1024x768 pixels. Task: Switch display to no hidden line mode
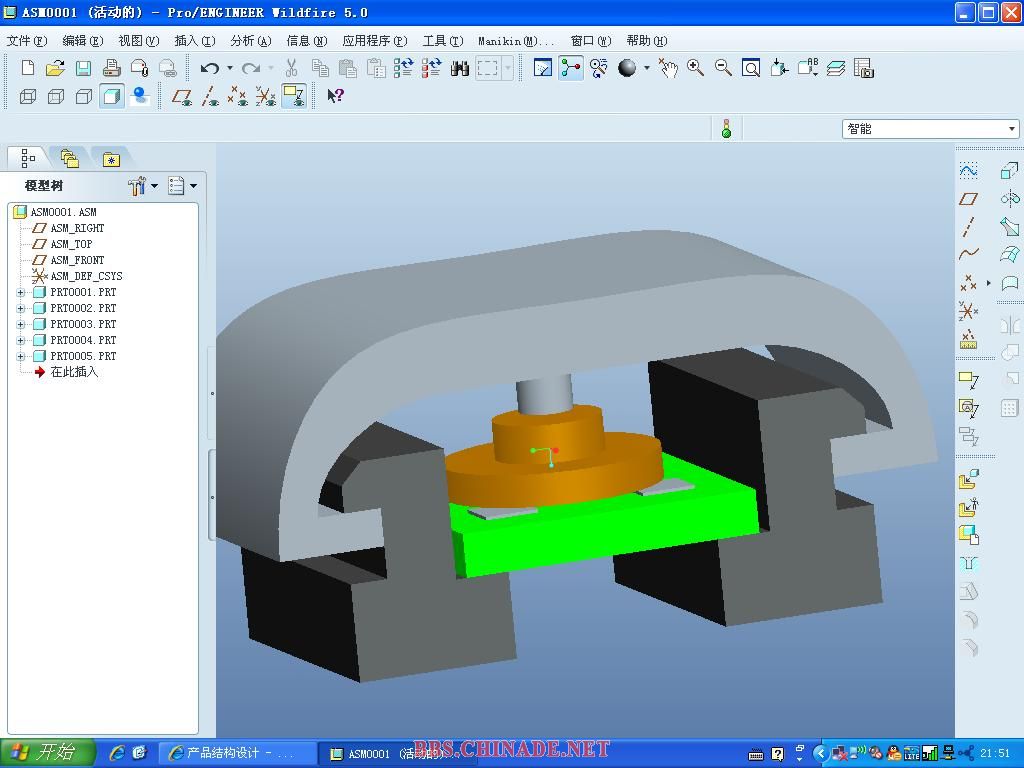[84, 97]
